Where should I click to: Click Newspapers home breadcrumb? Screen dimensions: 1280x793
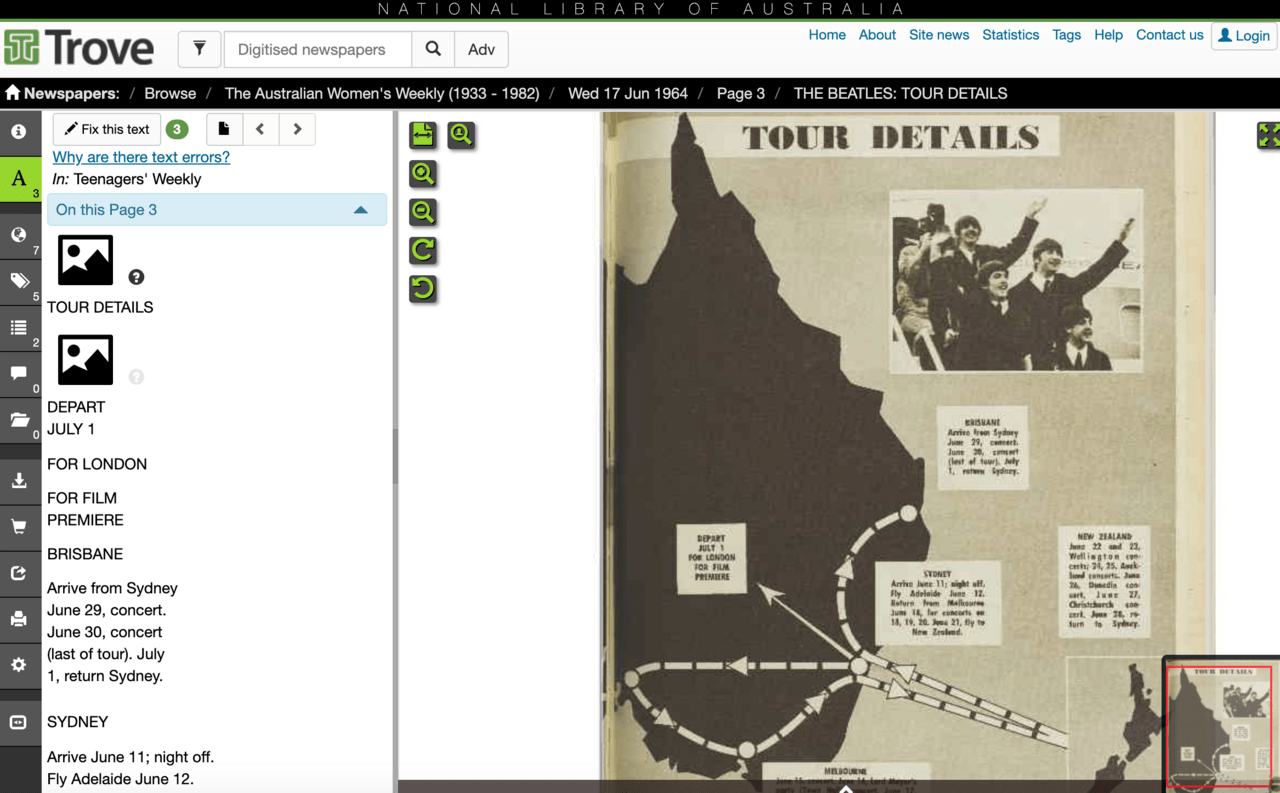tap(62, 93)
